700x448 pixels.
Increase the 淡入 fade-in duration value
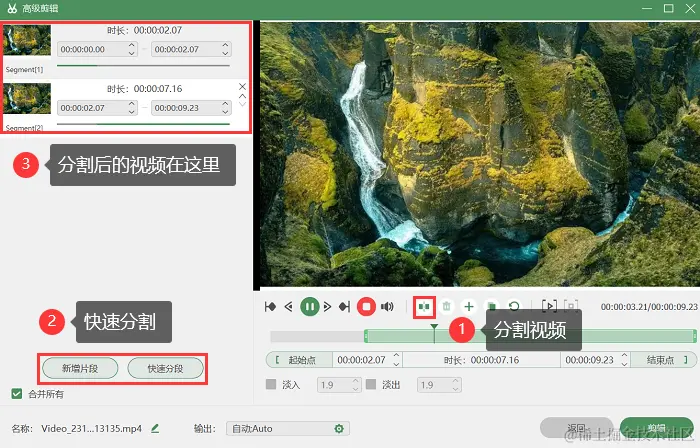tap(355, 381)
